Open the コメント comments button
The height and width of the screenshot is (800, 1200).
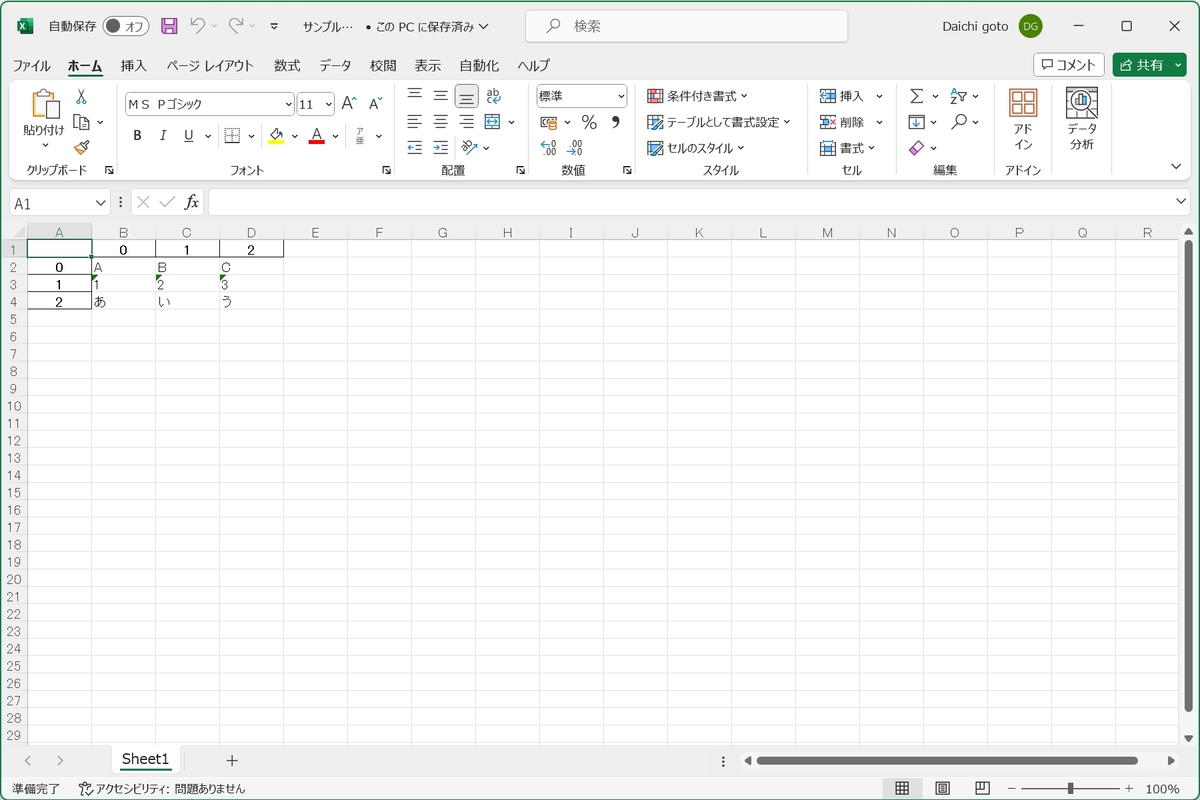click(x=1068, y=65)
